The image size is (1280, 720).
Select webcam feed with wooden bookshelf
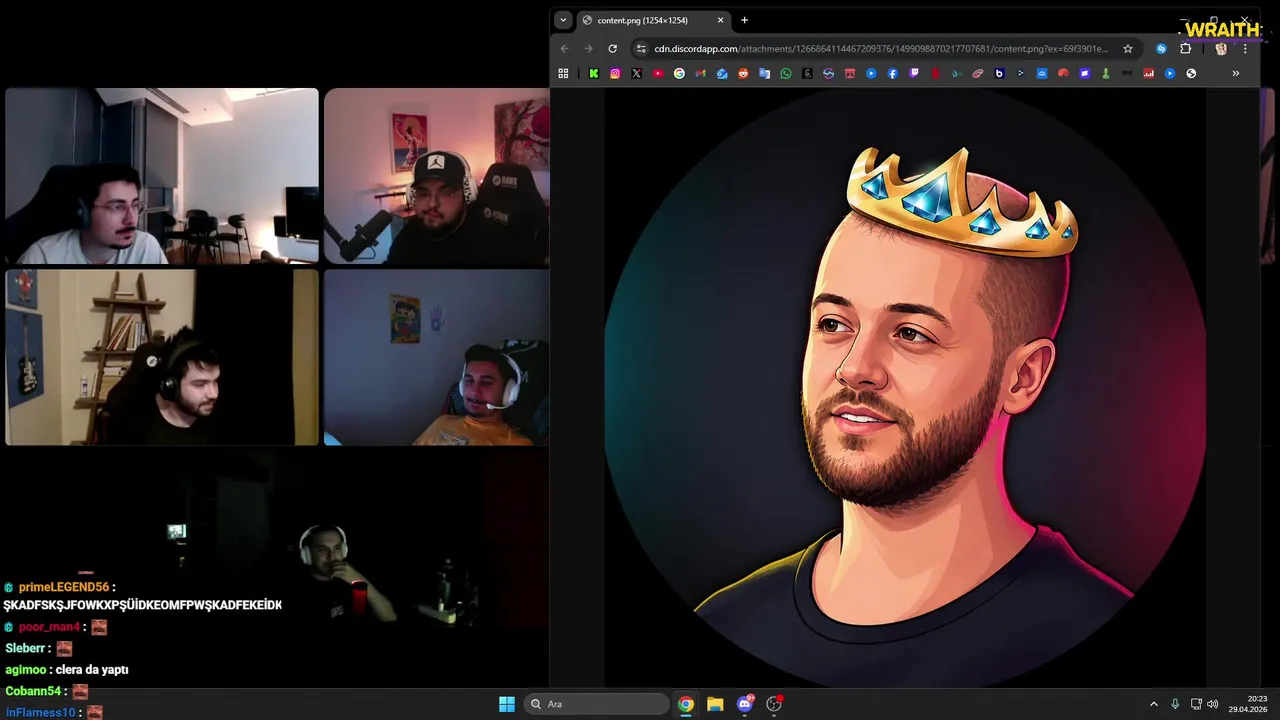[x=162, y=357]
